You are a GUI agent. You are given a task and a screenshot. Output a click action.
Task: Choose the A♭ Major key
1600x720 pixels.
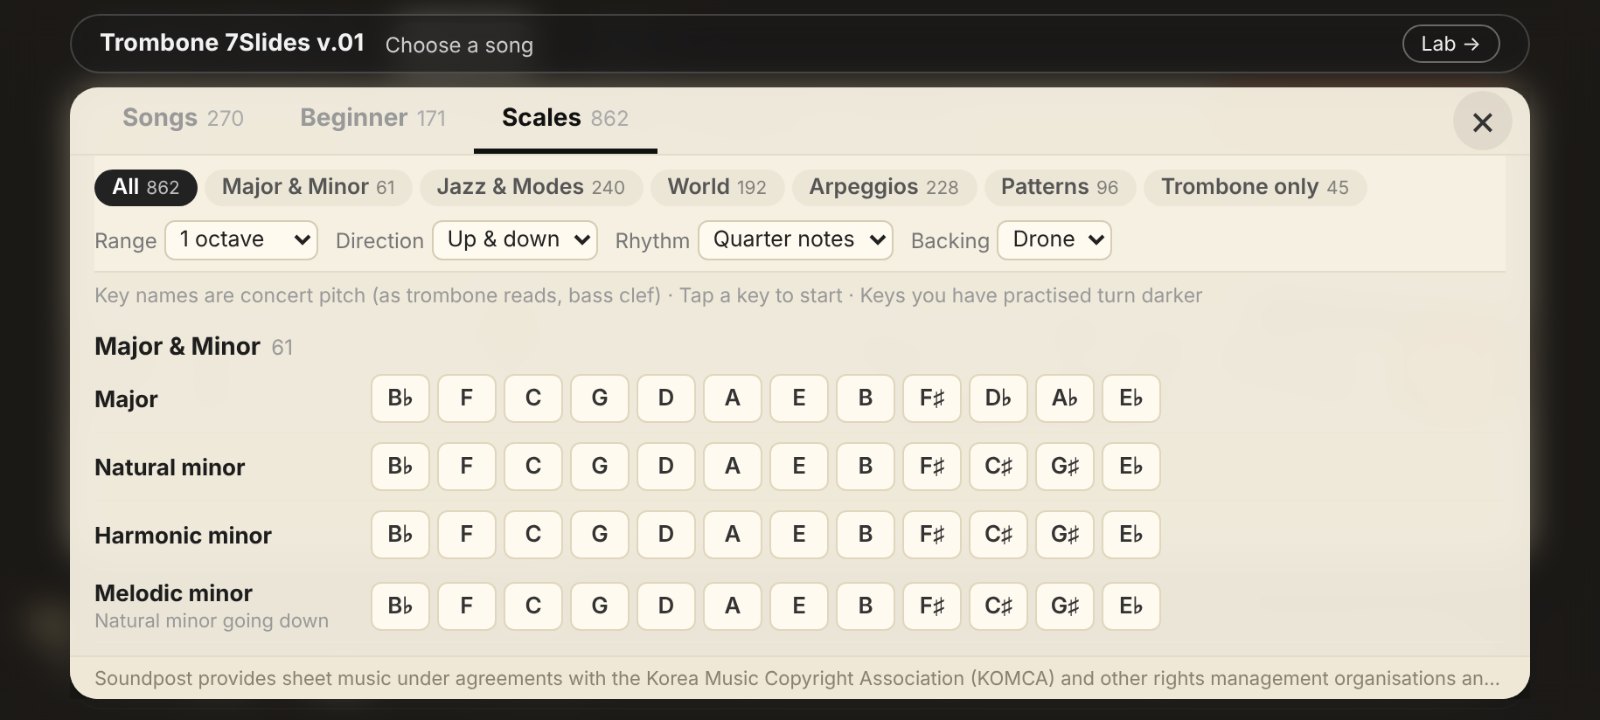(1065, 398)
